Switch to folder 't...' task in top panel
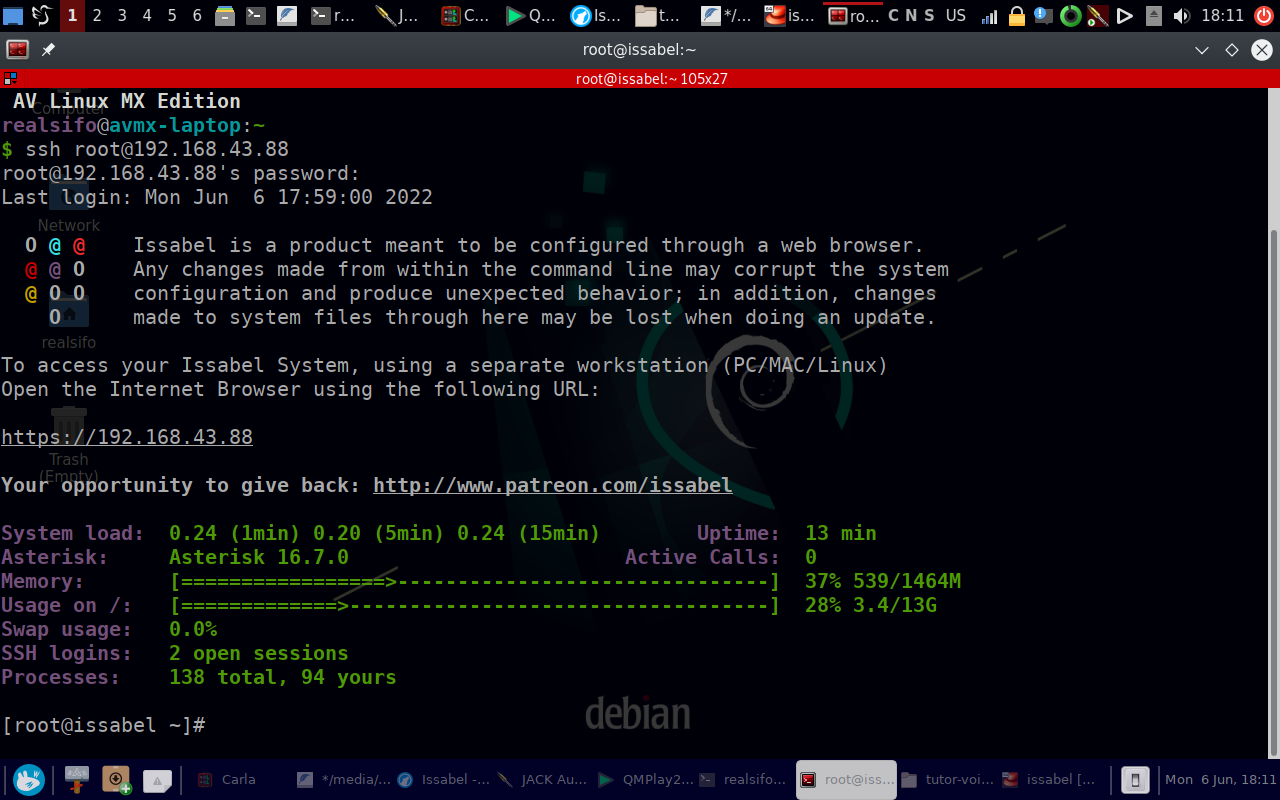The height and width of the screenshot is (800, 1280). pyautogui.click(x=659, y=16)
